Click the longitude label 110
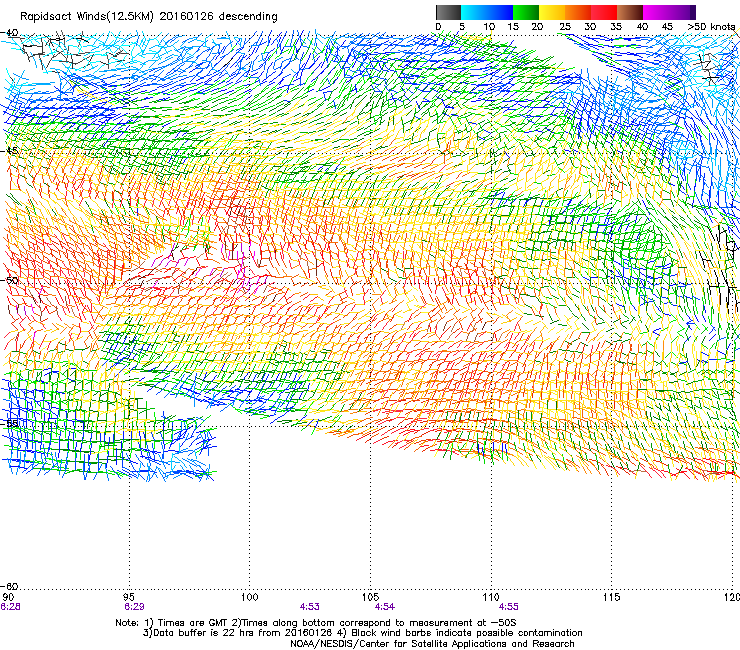This screenshot has width=740, height=650. coord(491,597)
